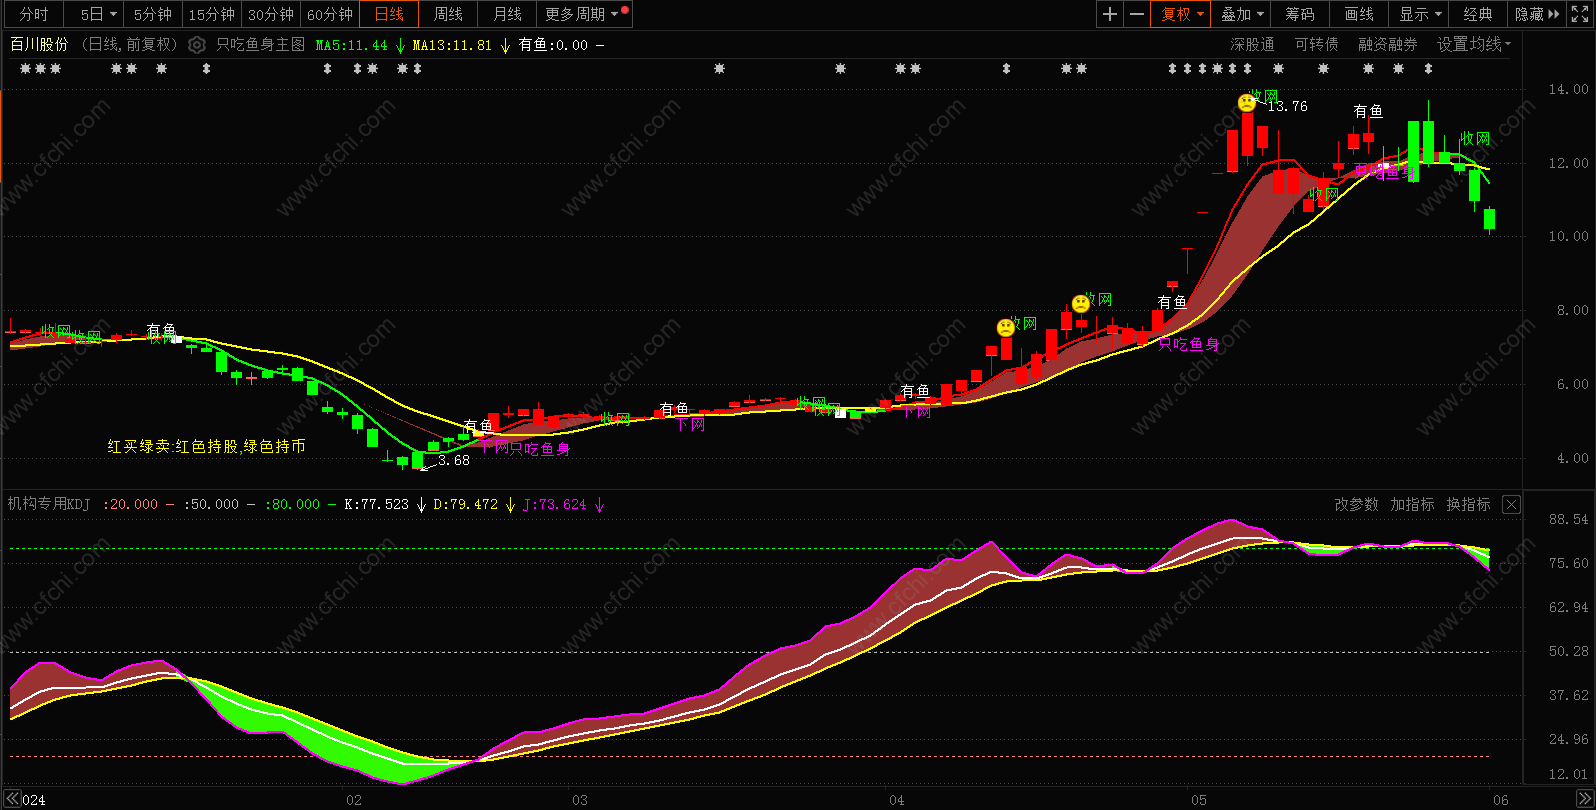Click the sad face icon near 8.00 level

point(1081,304)
